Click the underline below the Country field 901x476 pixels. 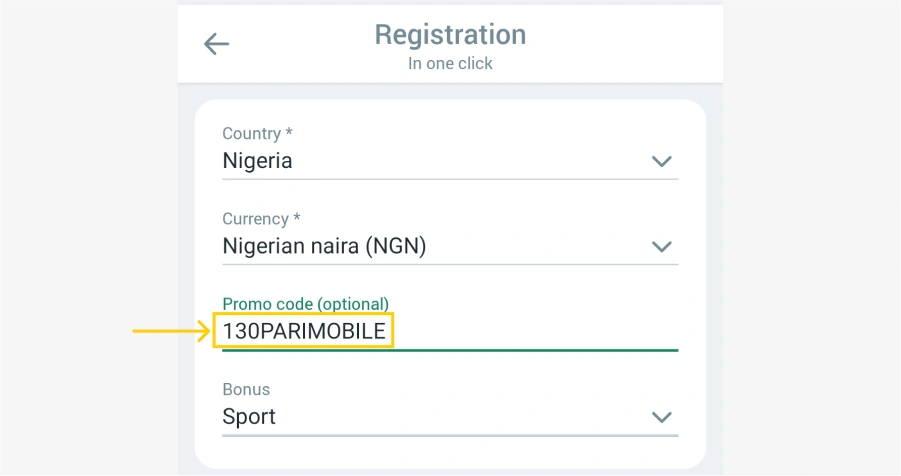coord(450,179)
